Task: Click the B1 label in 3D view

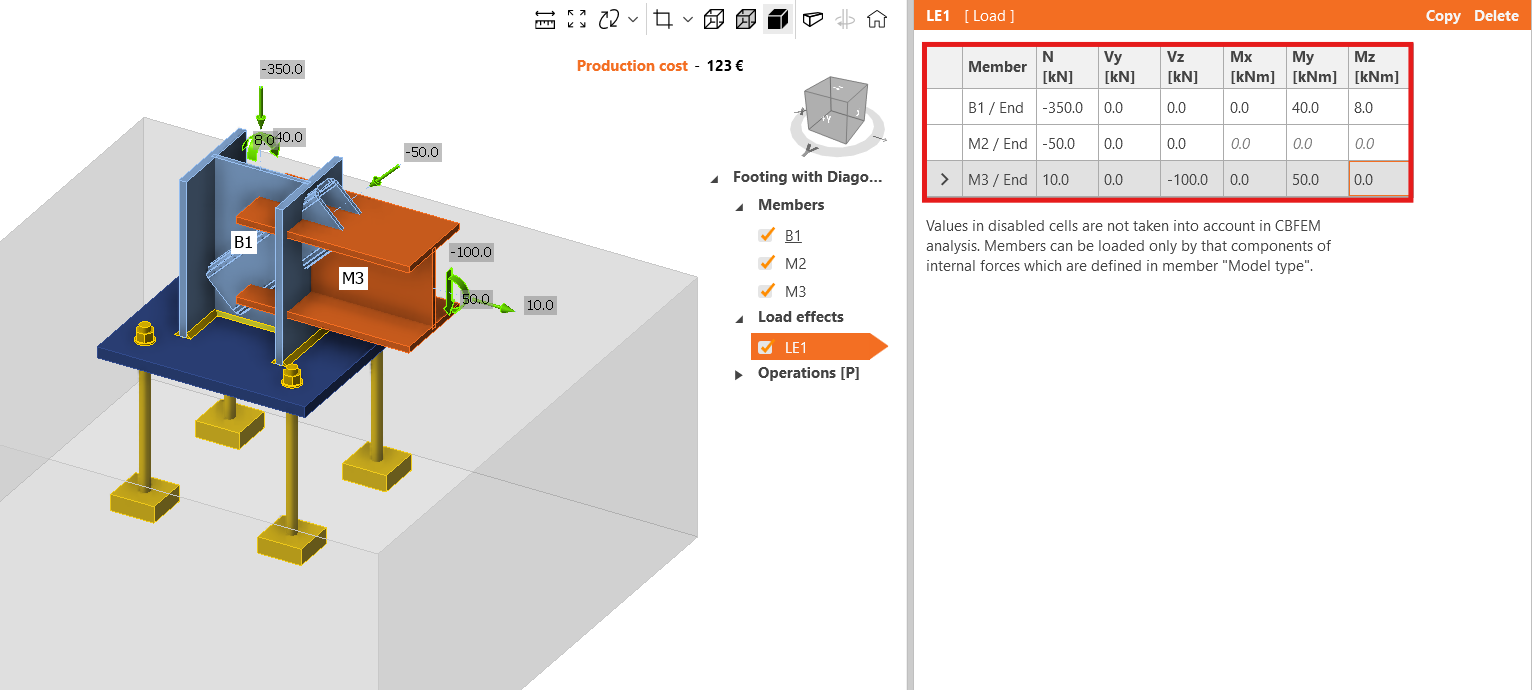Action: tap(243, 242)
